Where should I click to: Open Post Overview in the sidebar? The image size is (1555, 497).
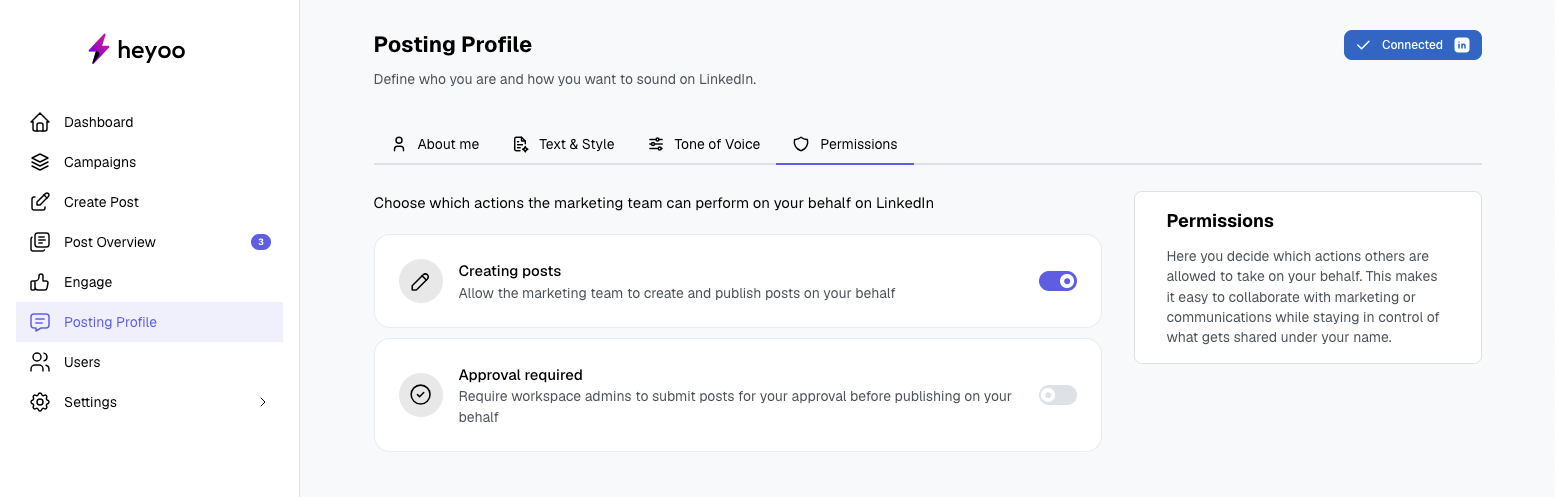pyautogui.click(x=110, y=242)
